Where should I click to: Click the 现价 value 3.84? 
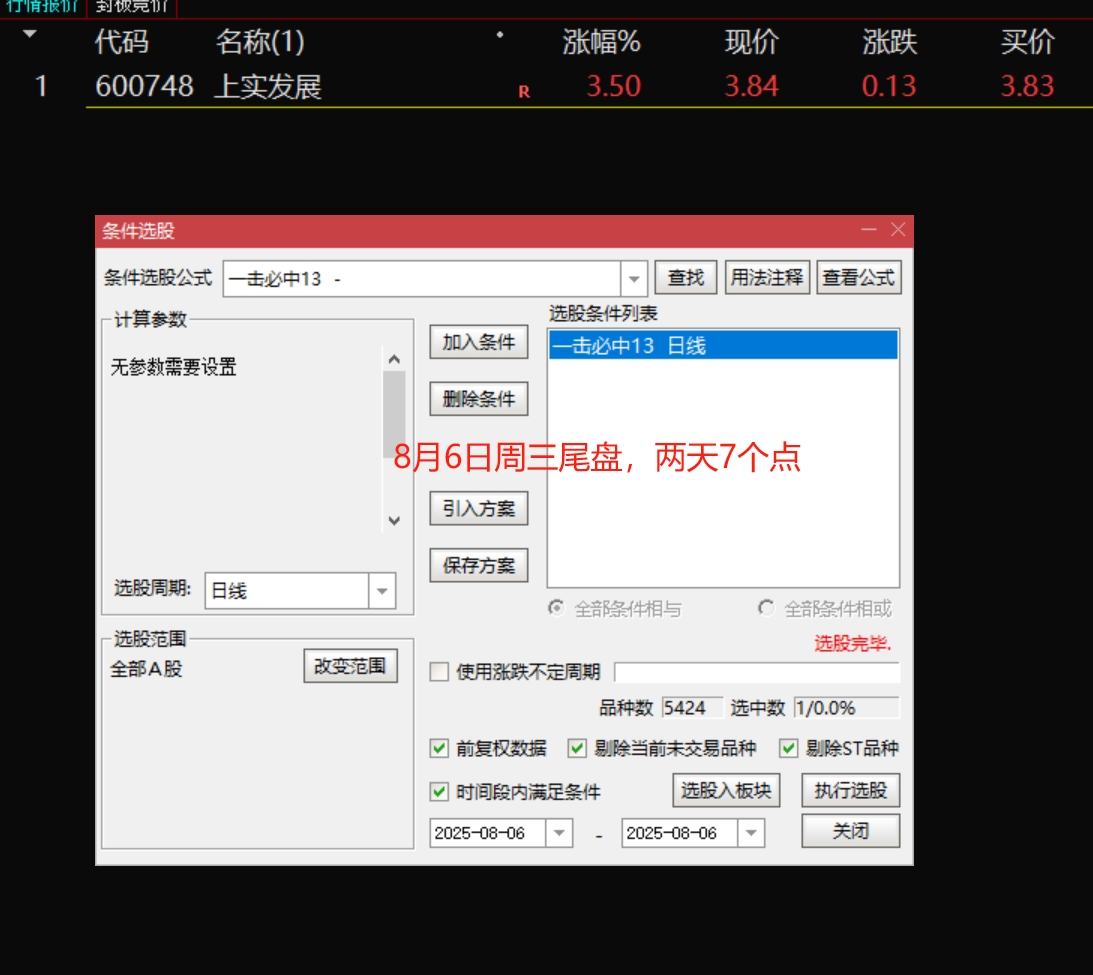pos(751,86)
